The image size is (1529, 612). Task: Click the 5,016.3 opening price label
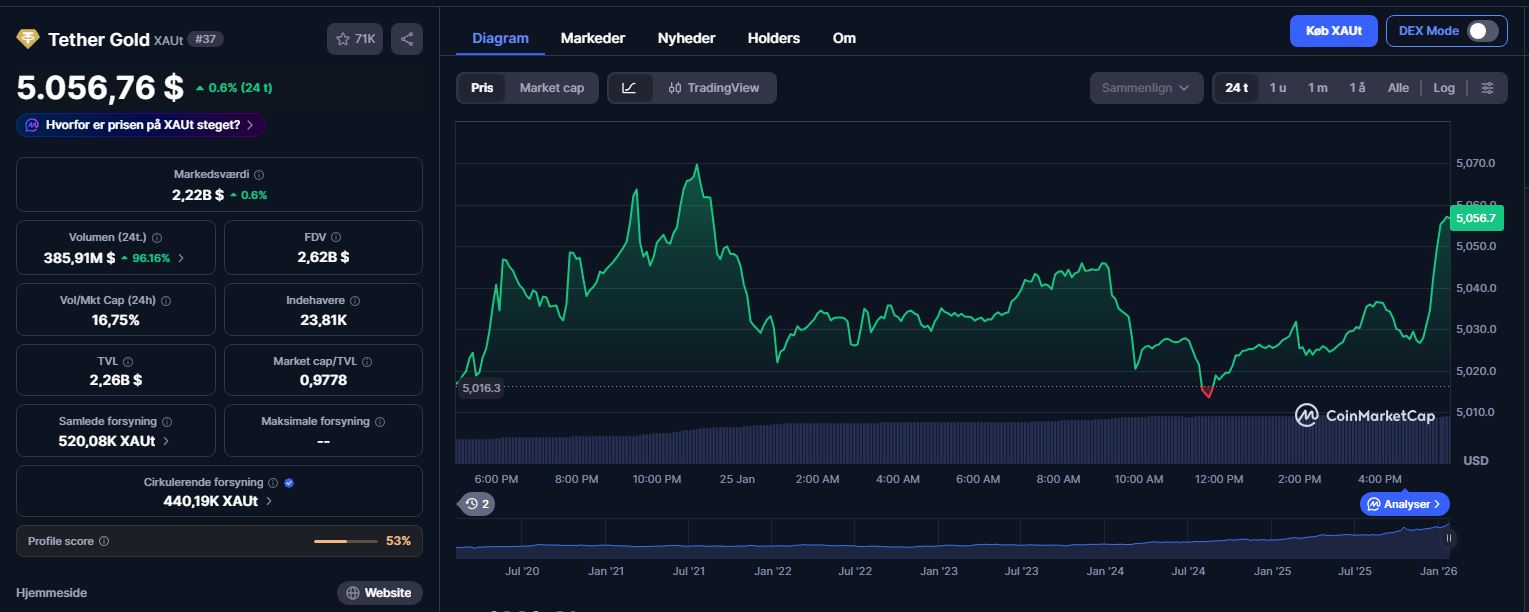pyautogui.click(x=480, y=388)
